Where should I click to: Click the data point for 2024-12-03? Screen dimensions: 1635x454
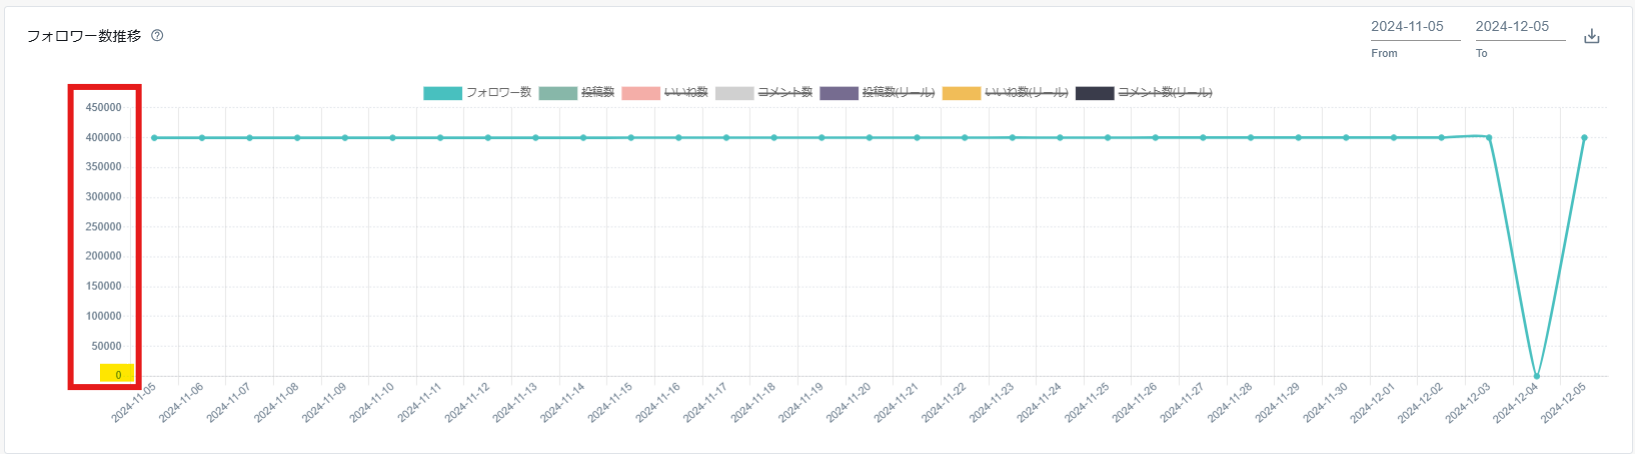coord(1489,138)
